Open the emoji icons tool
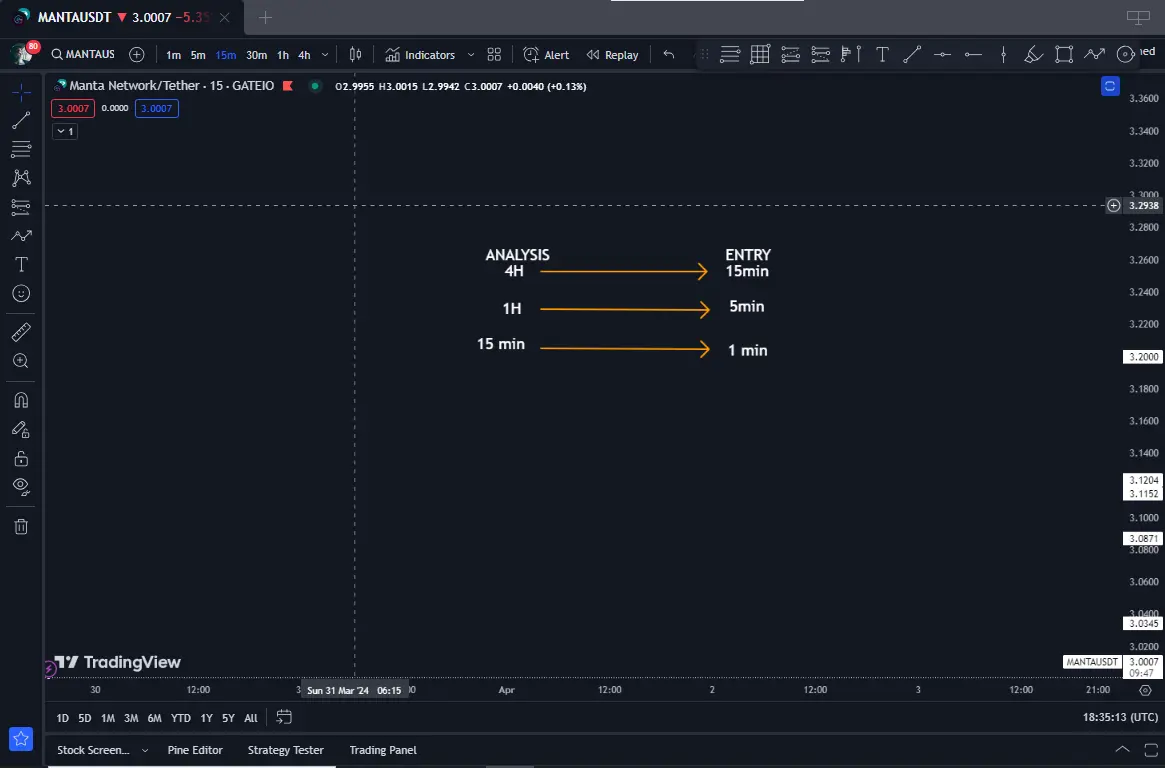The width and height of the screenshot is (1165, 768). 21,293
